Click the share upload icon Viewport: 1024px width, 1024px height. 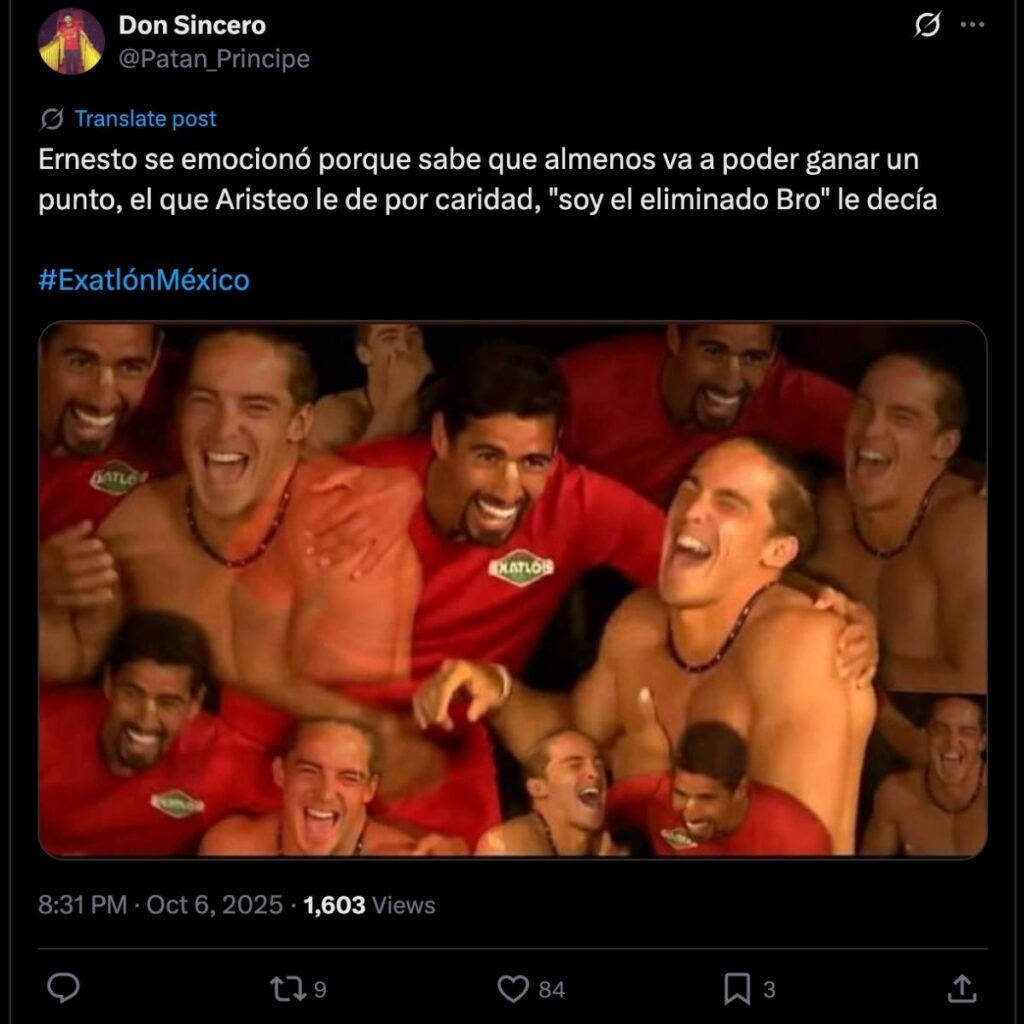point(961,989)
